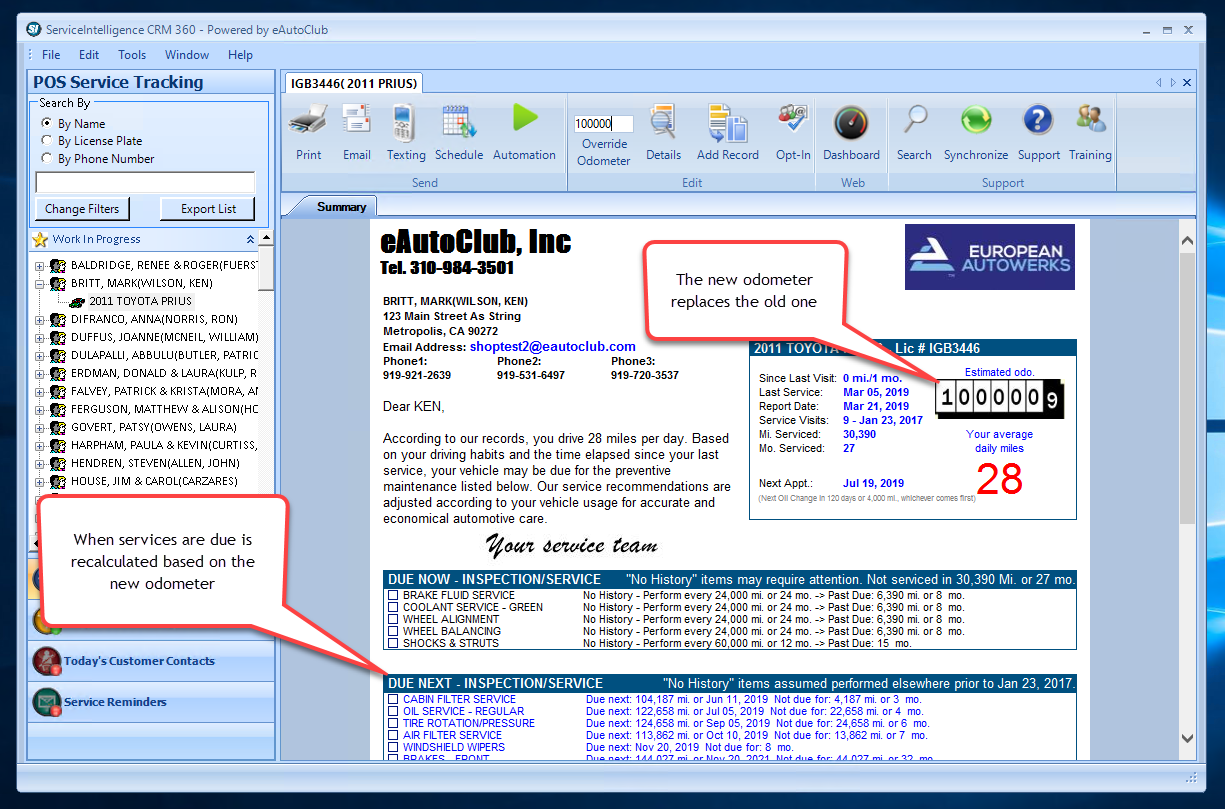Viewport: 1225px width, 809px height.
Task: Click the search text field under Search By
Action: tap(145, 182)
